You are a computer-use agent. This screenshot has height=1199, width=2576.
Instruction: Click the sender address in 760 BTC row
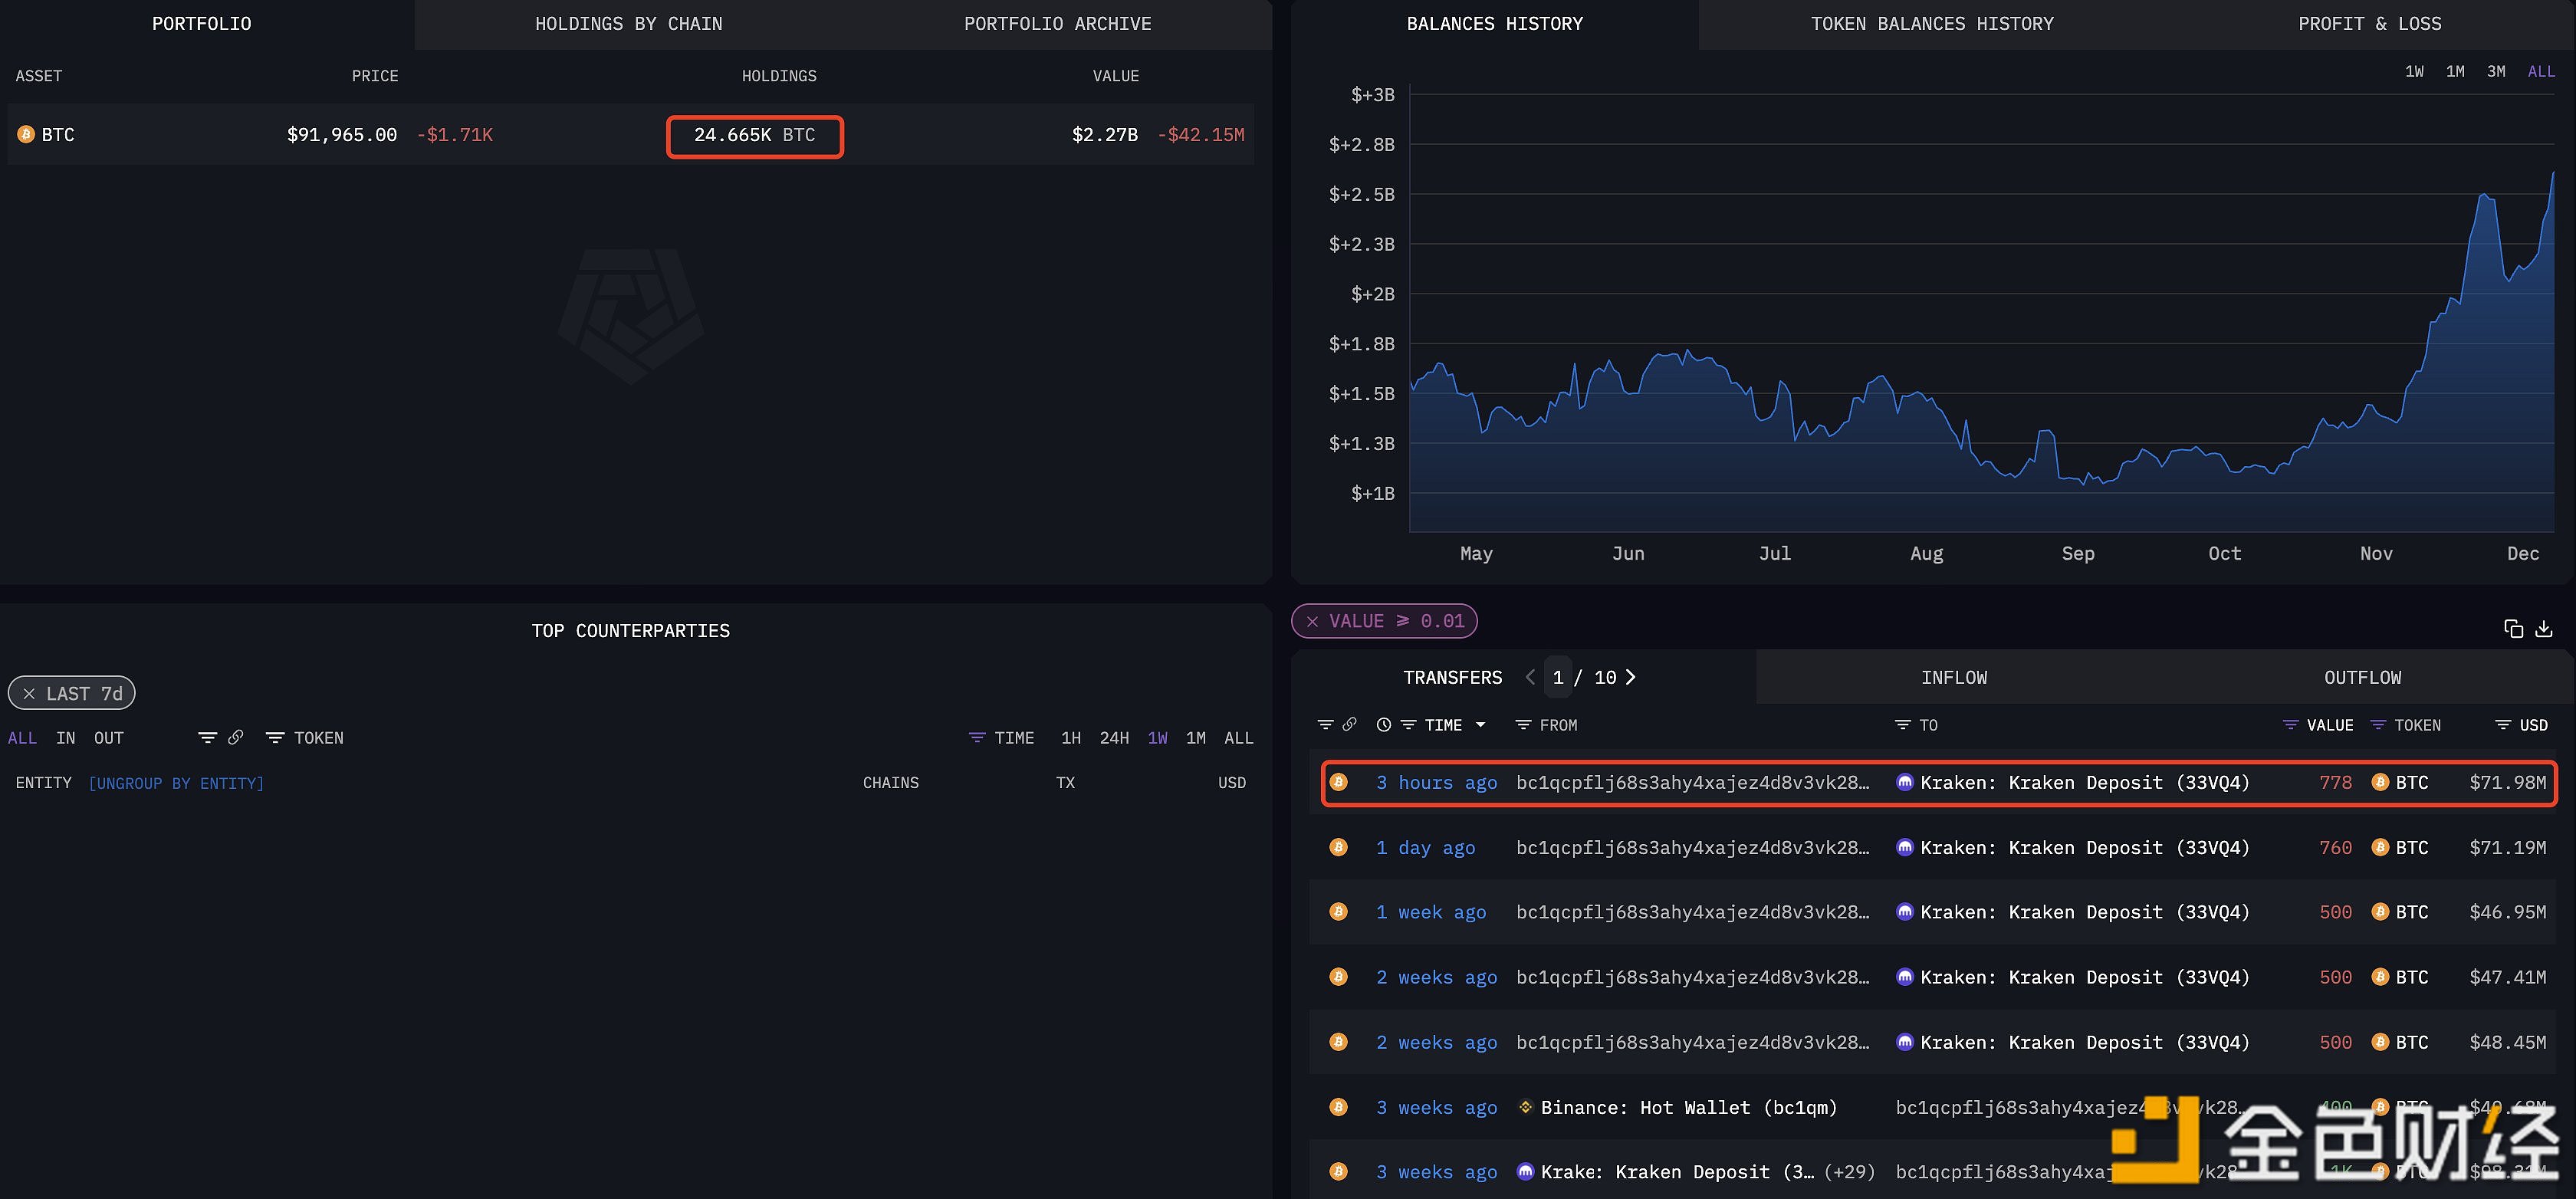1692,847
